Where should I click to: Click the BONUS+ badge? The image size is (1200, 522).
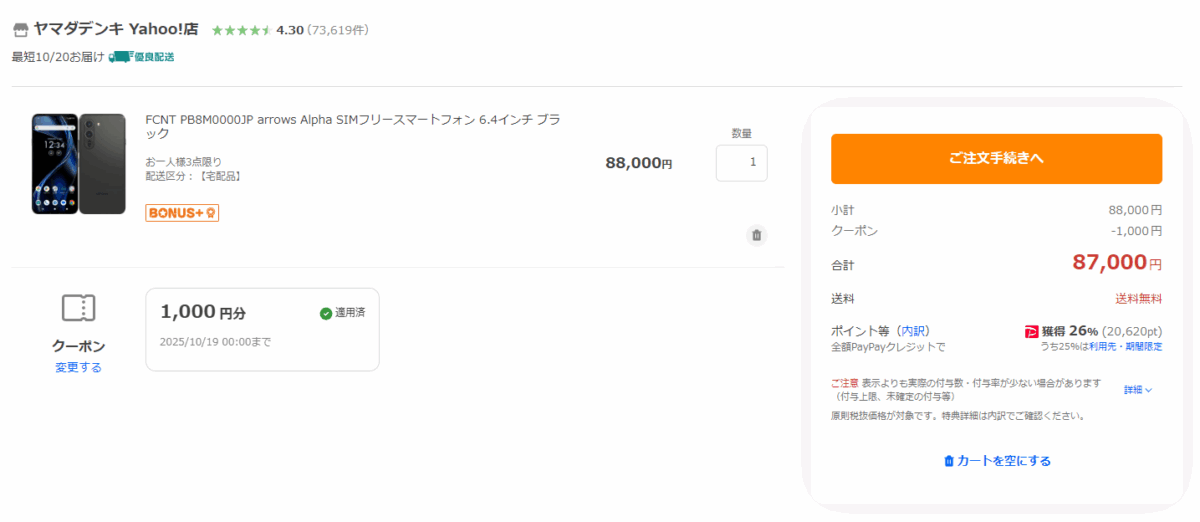[x=182, y=213]
